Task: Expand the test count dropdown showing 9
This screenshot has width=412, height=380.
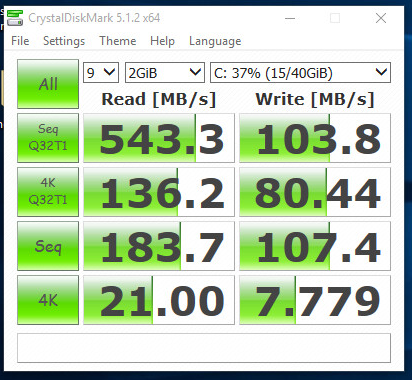Action: 101,73
